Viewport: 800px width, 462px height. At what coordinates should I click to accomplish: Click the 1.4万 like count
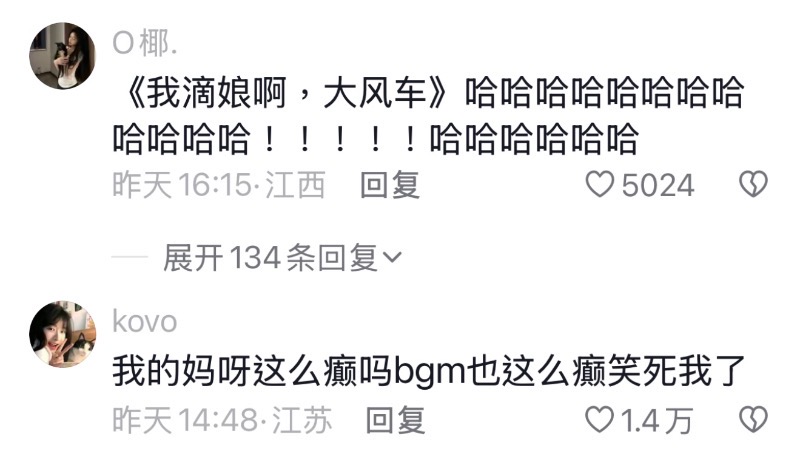coord(657,421)
